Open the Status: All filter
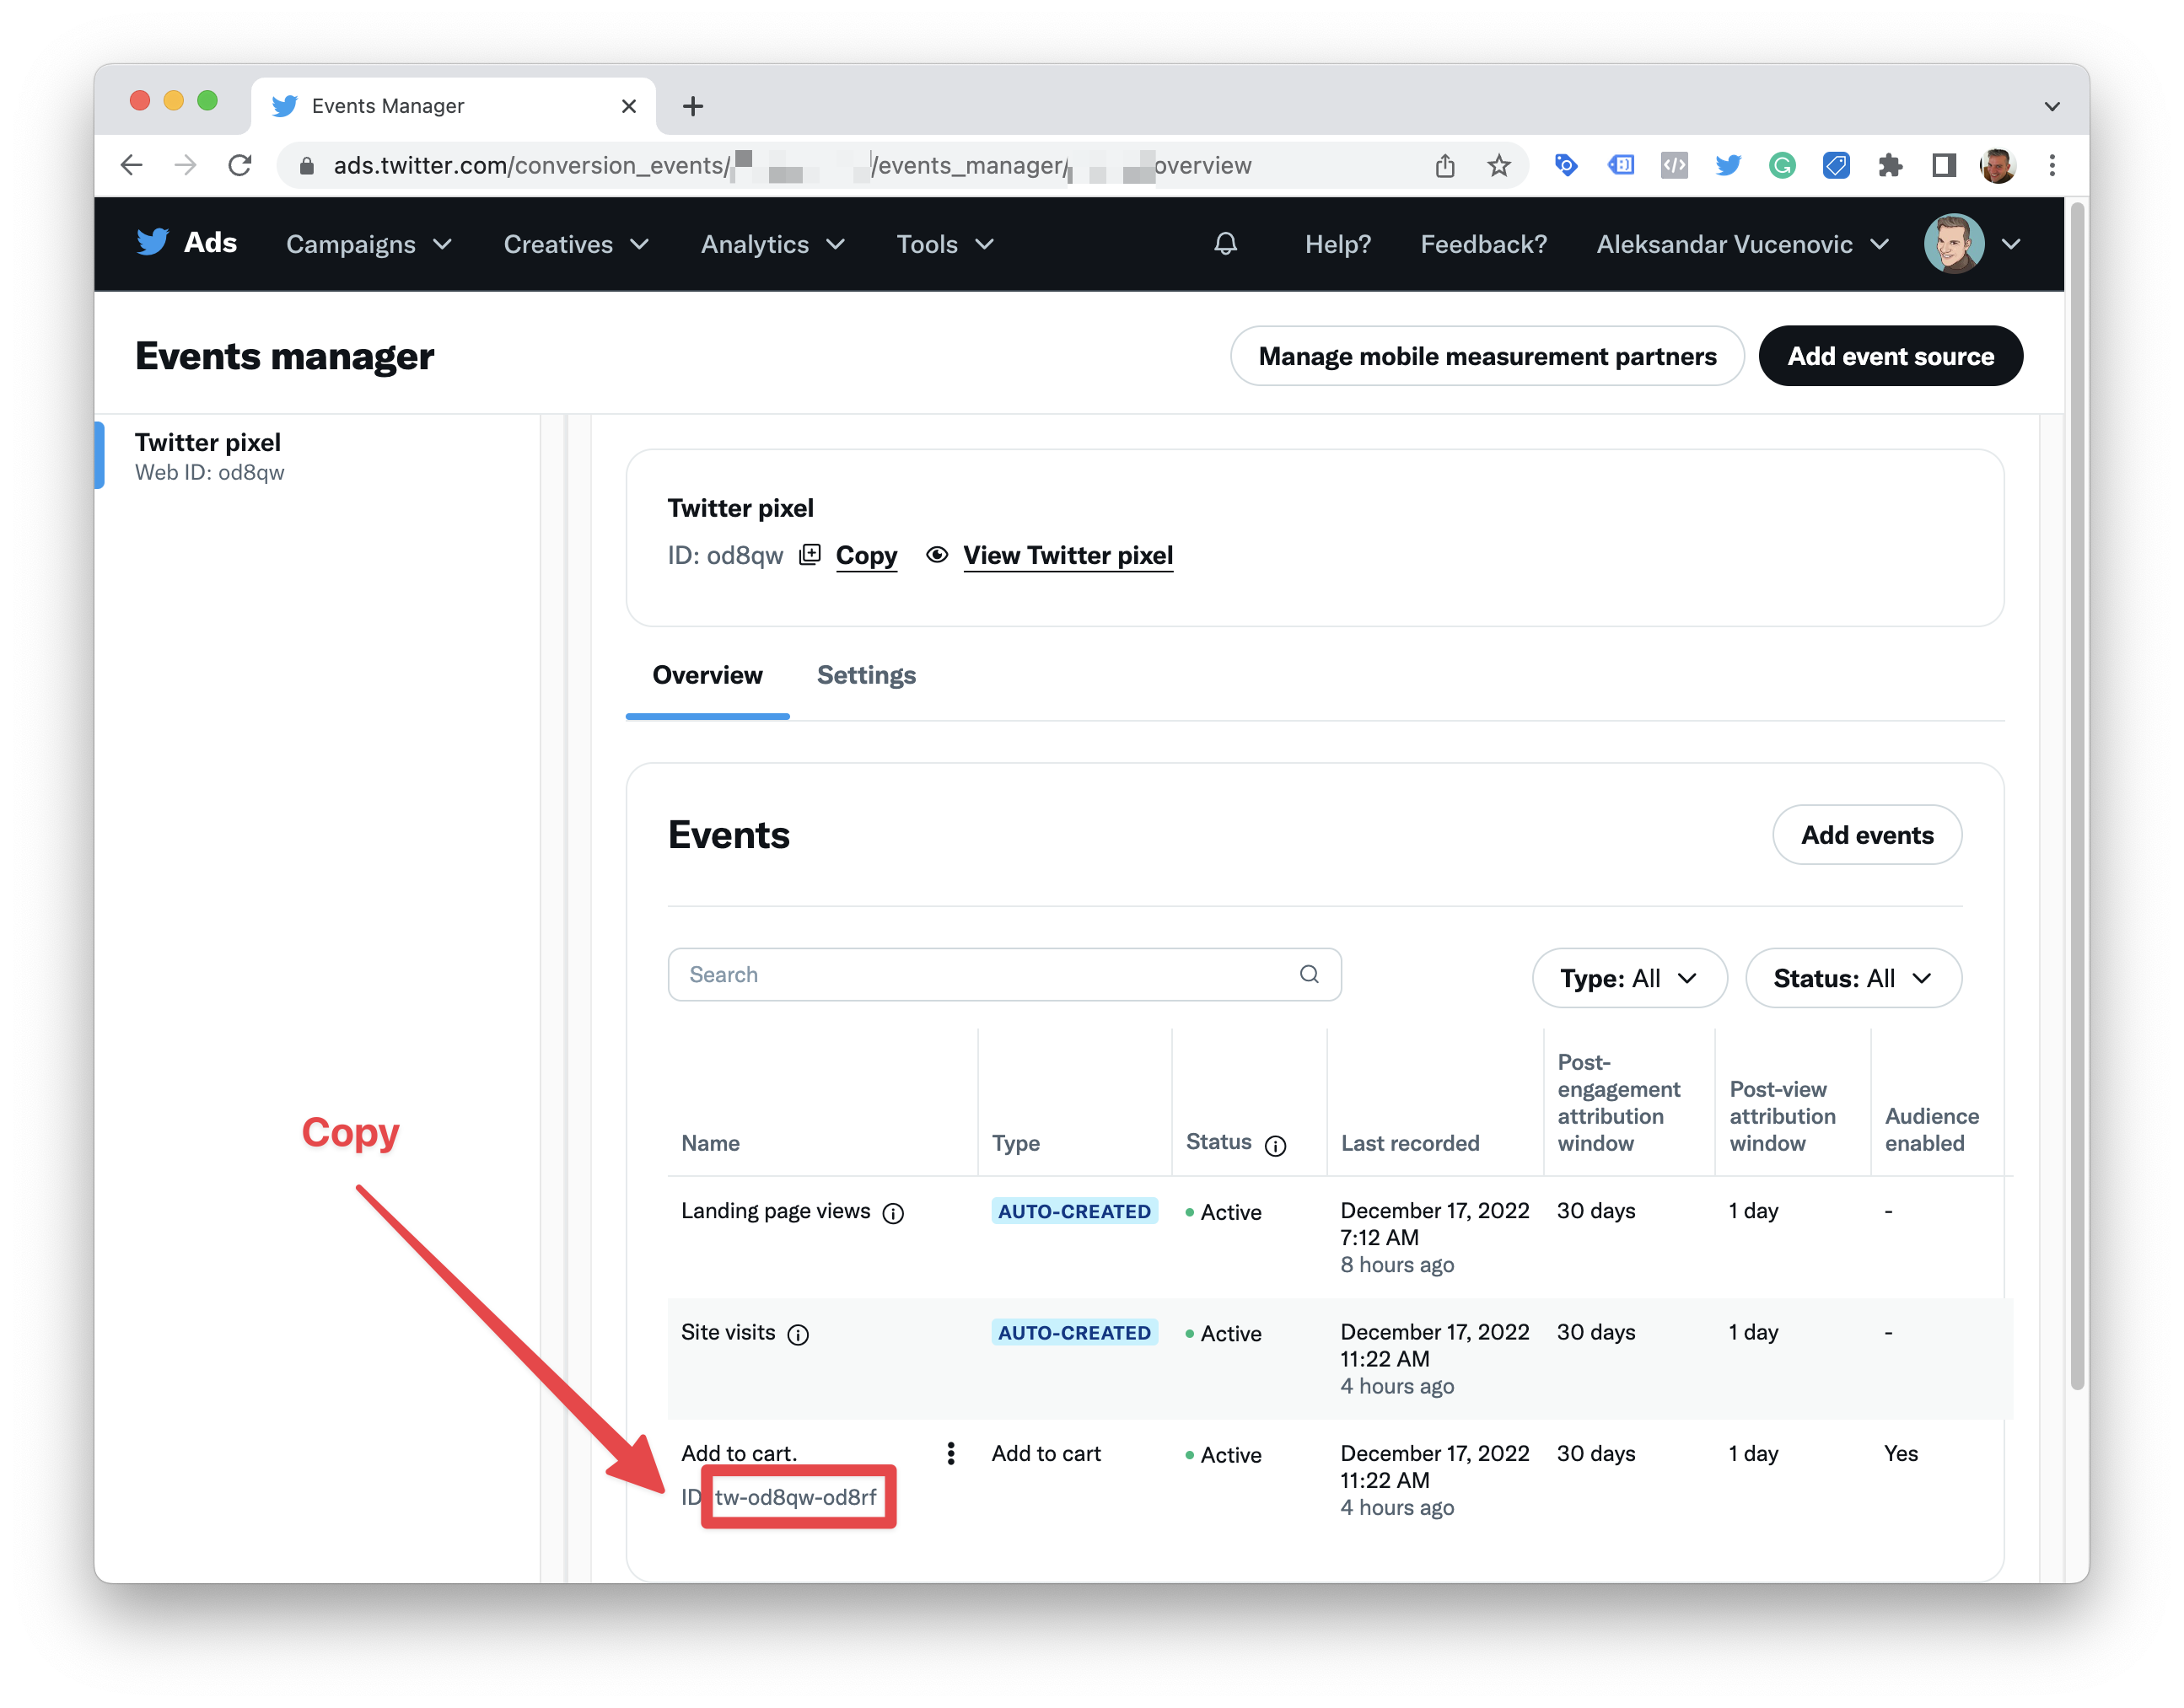The image size is (2184, 1708). pos(1853,978)
